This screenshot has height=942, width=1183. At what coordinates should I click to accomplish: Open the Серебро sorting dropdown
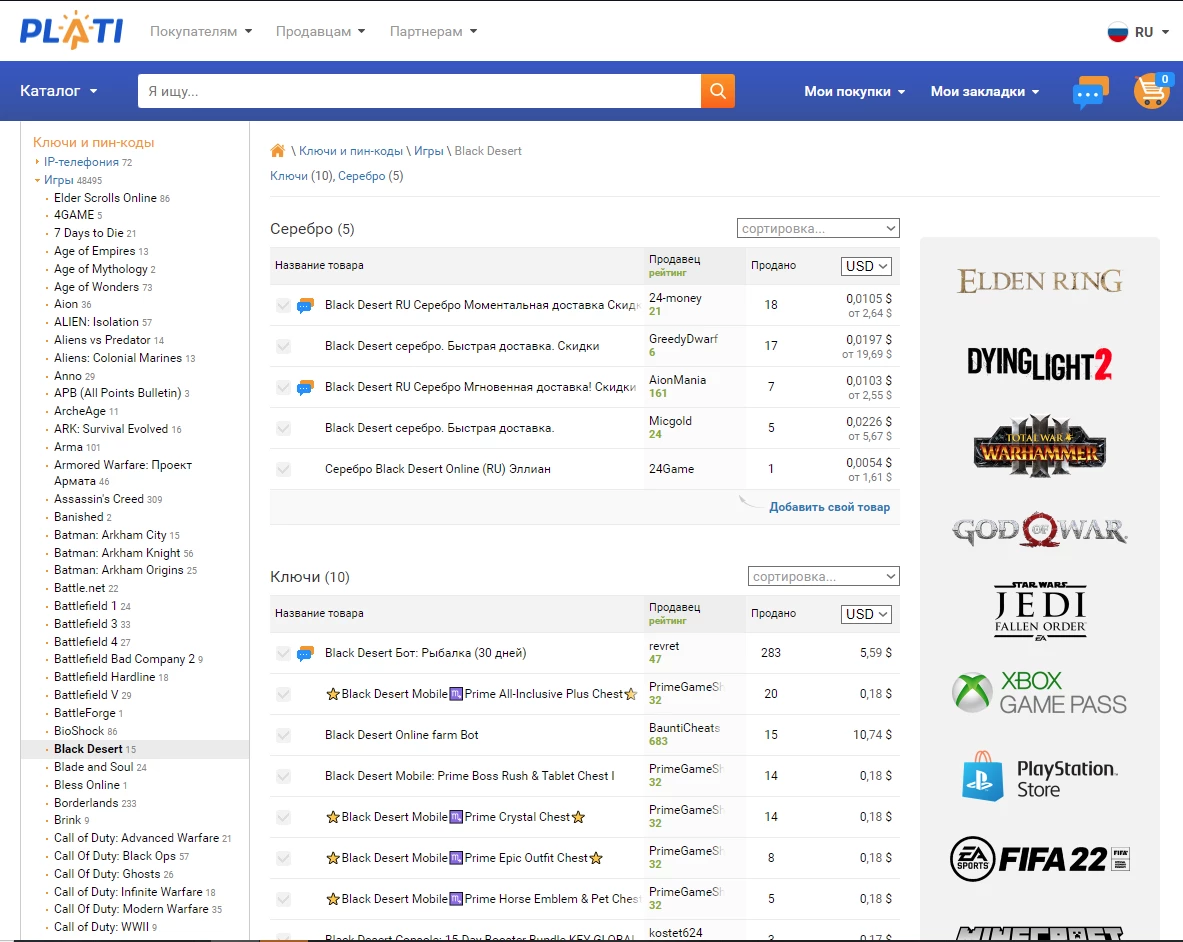tap(818, 229)
